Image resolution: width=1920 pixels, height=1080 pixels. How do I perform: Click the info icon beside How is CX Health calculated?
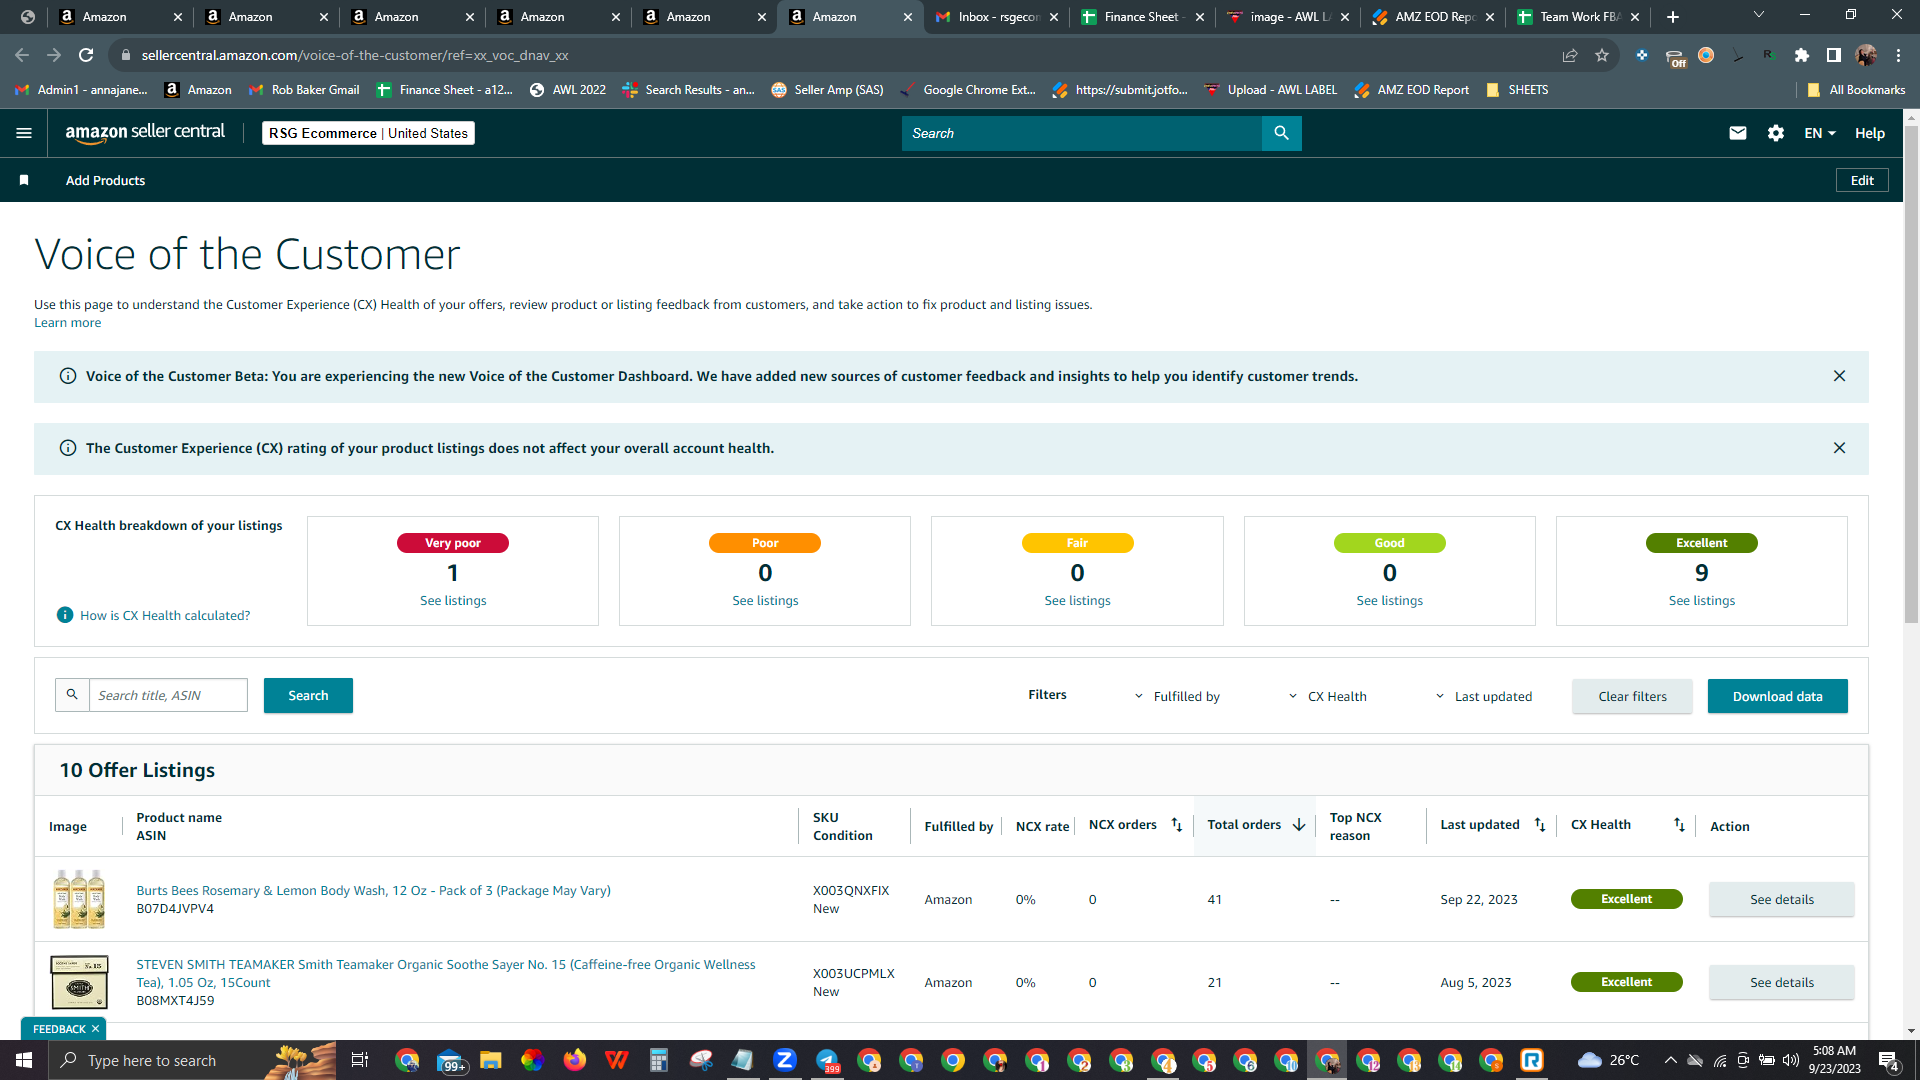(x=65, y=615)
